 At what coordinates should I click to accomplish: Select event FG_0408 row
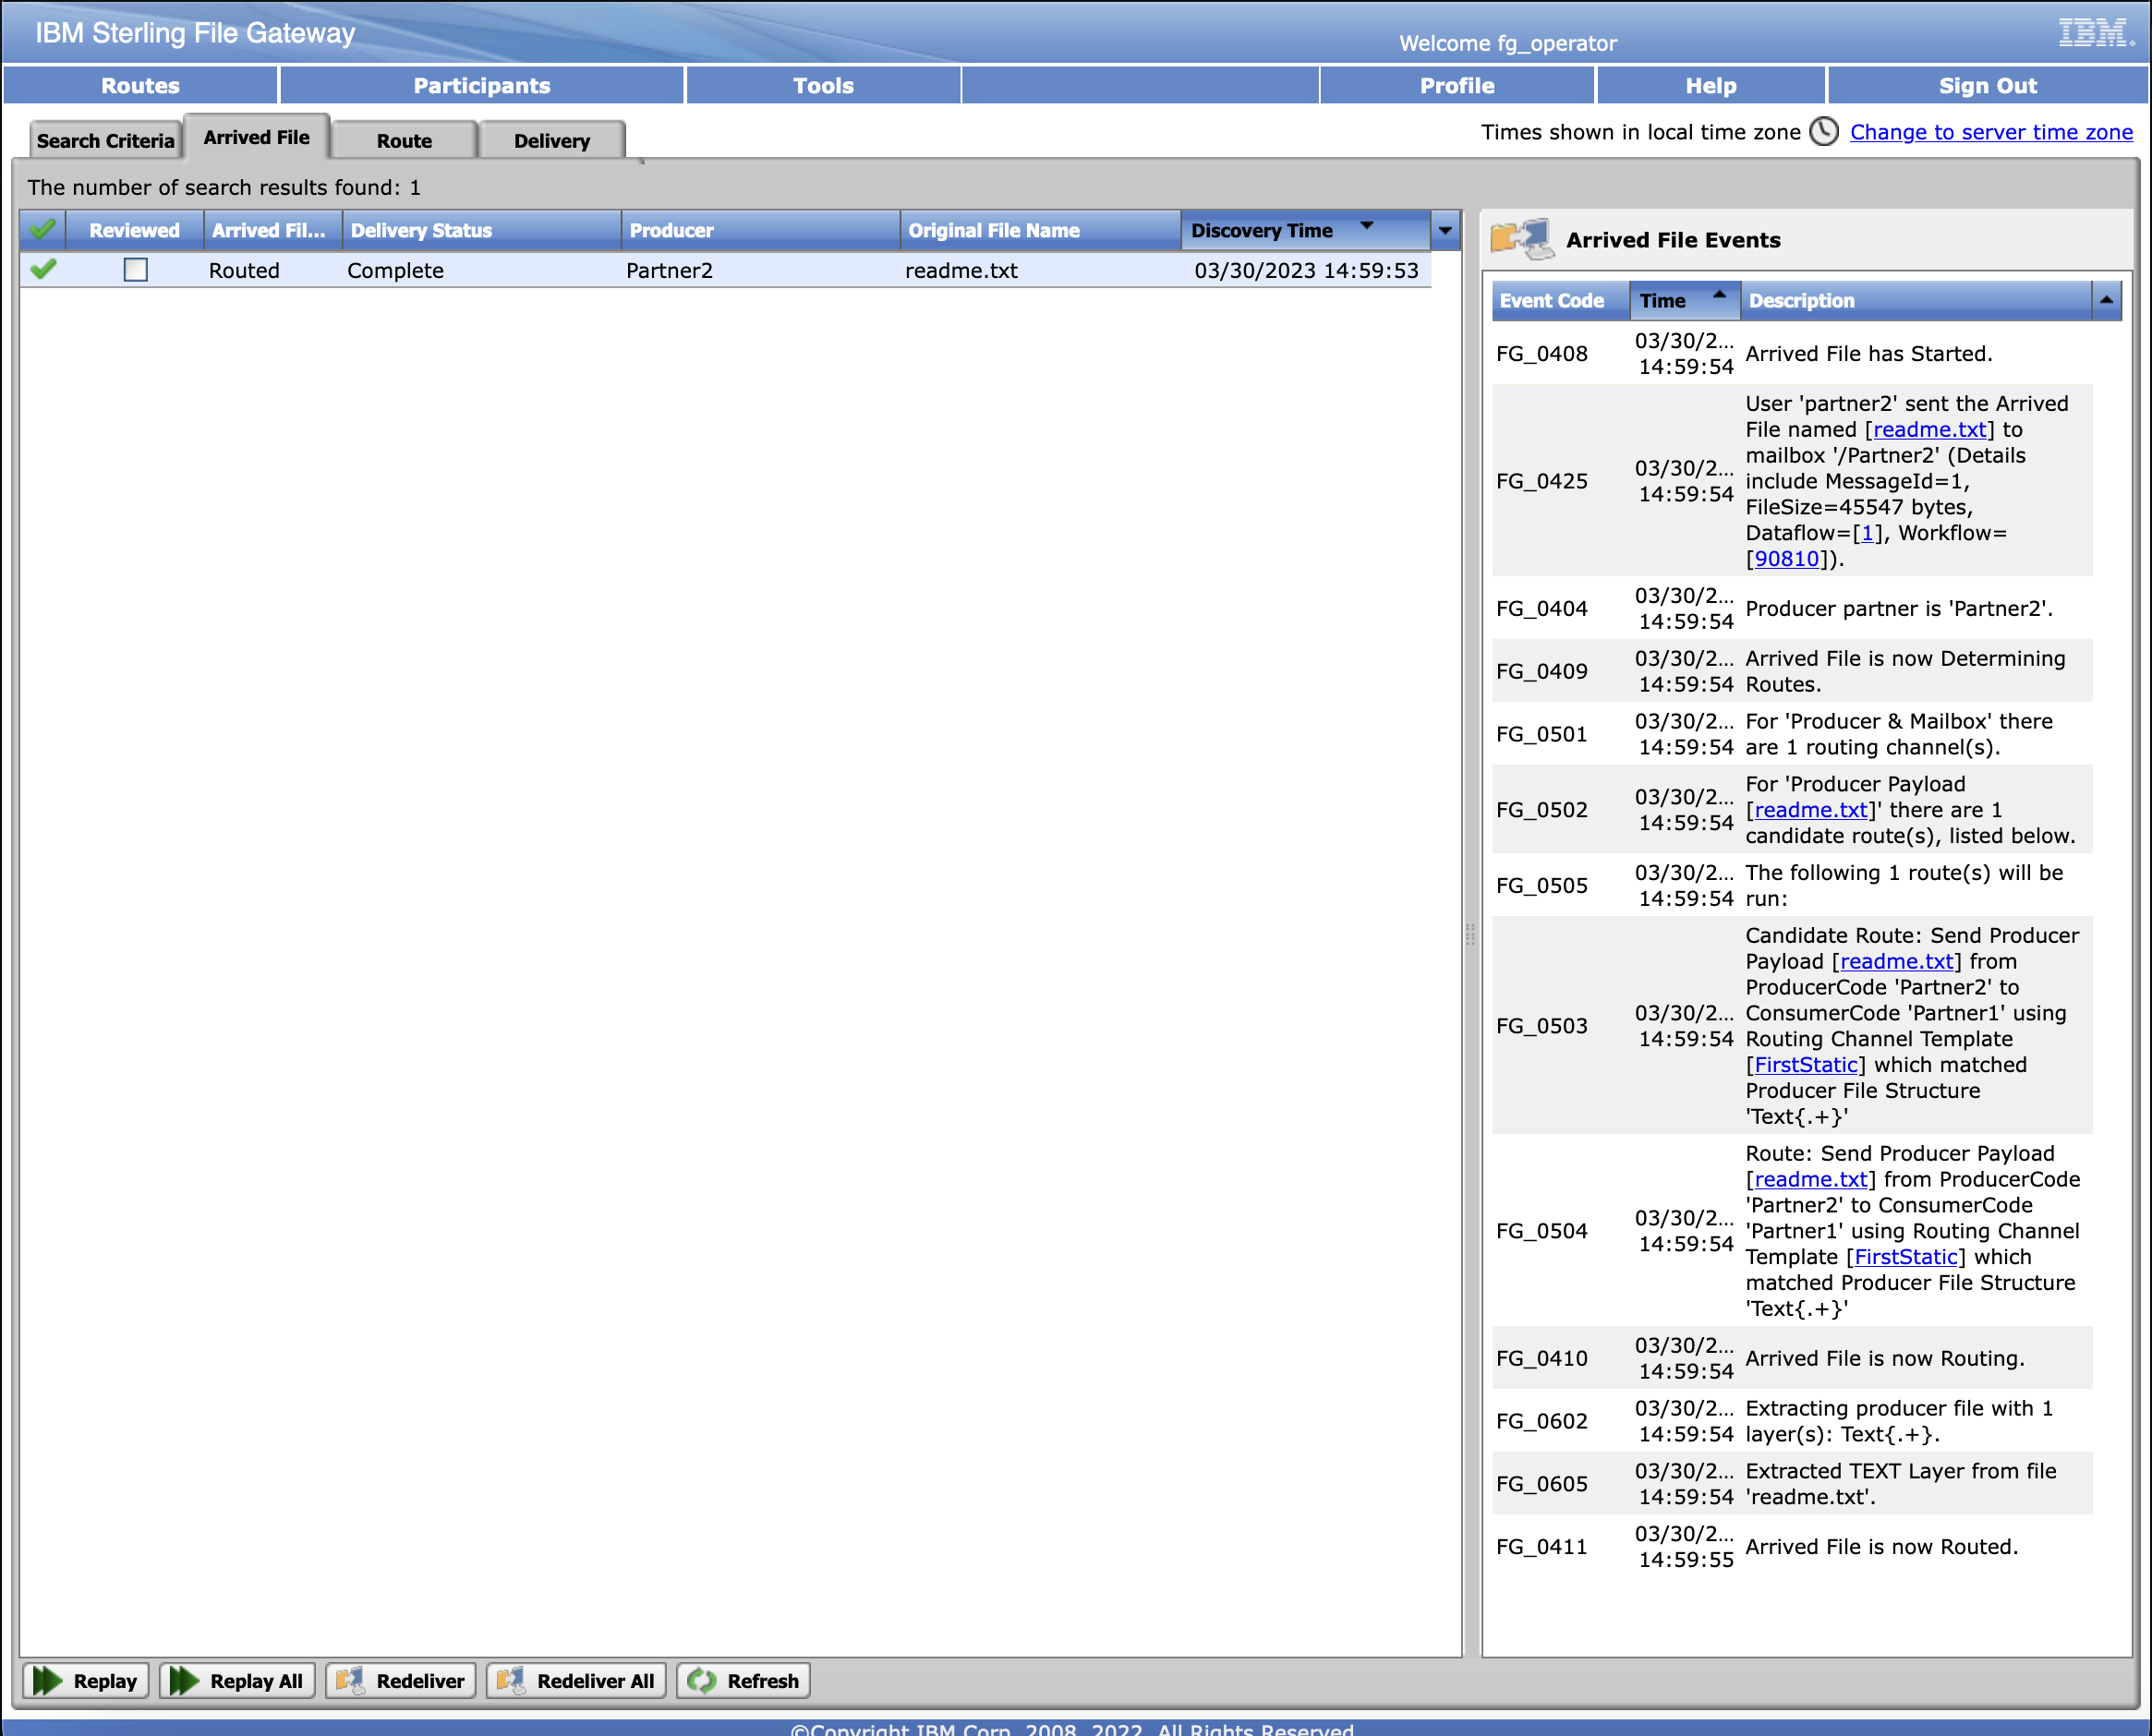point(1792,353)
